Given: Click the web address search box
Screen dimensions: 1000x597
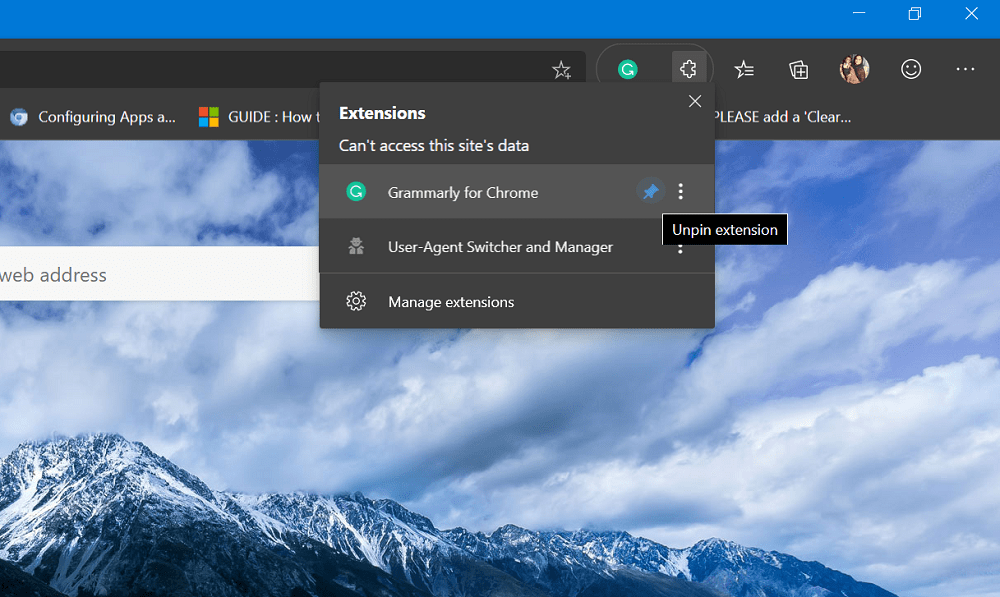Looking at the screenshot, I should click(x=159, y=274).
